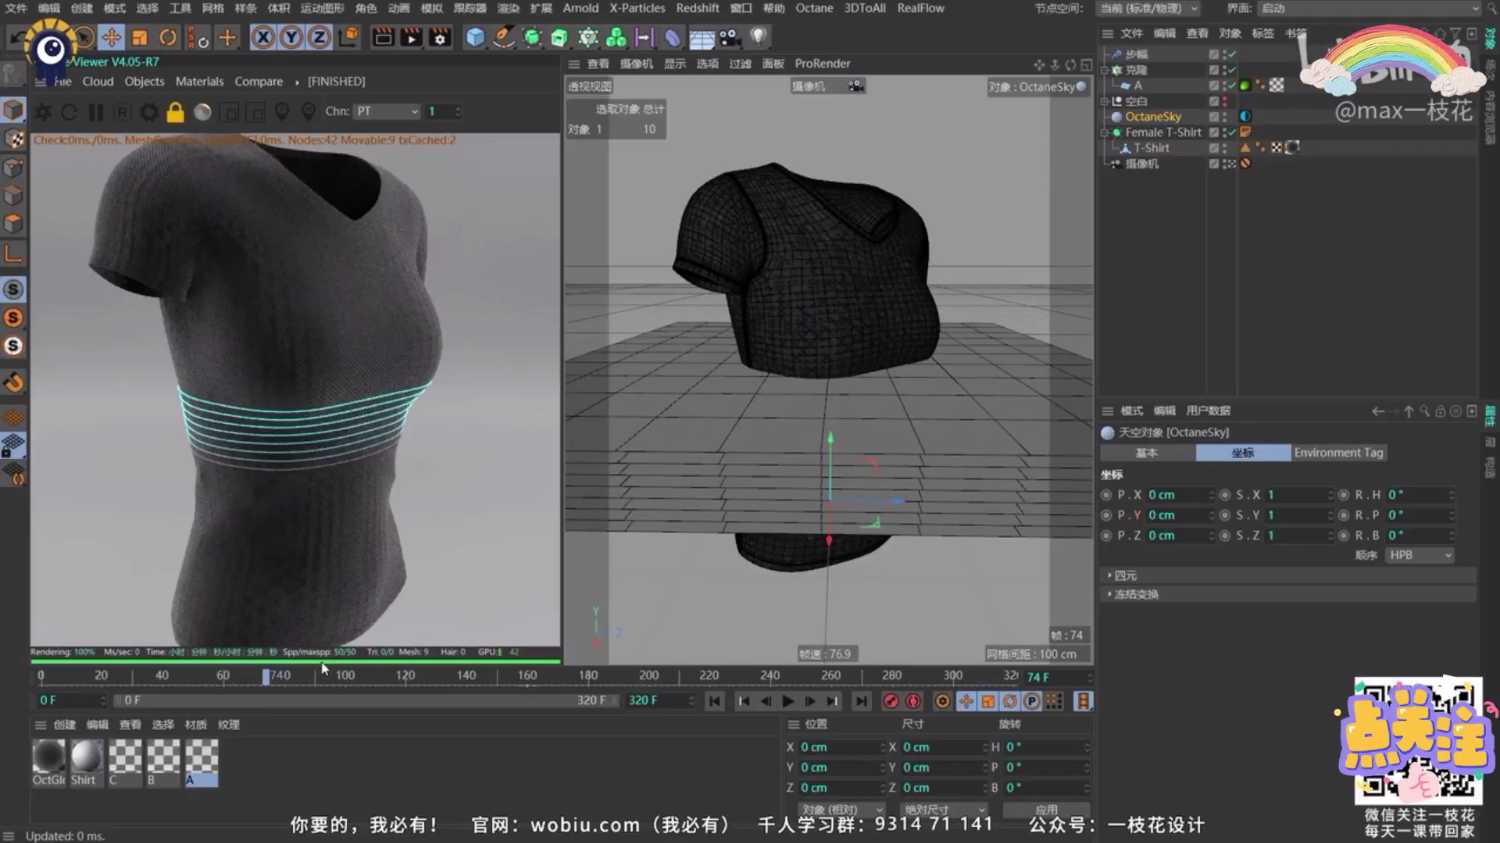Toggle Y axis lock
The height and width of the screenshot is (843, 1500).
pyautogui.click(x=291, y=38)
